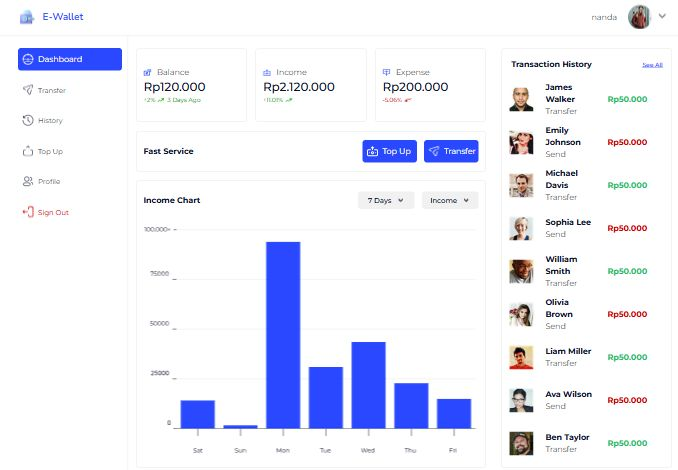Click Liam Miller's avatar
Screen dimensions: 678x470
click(521, 357)
